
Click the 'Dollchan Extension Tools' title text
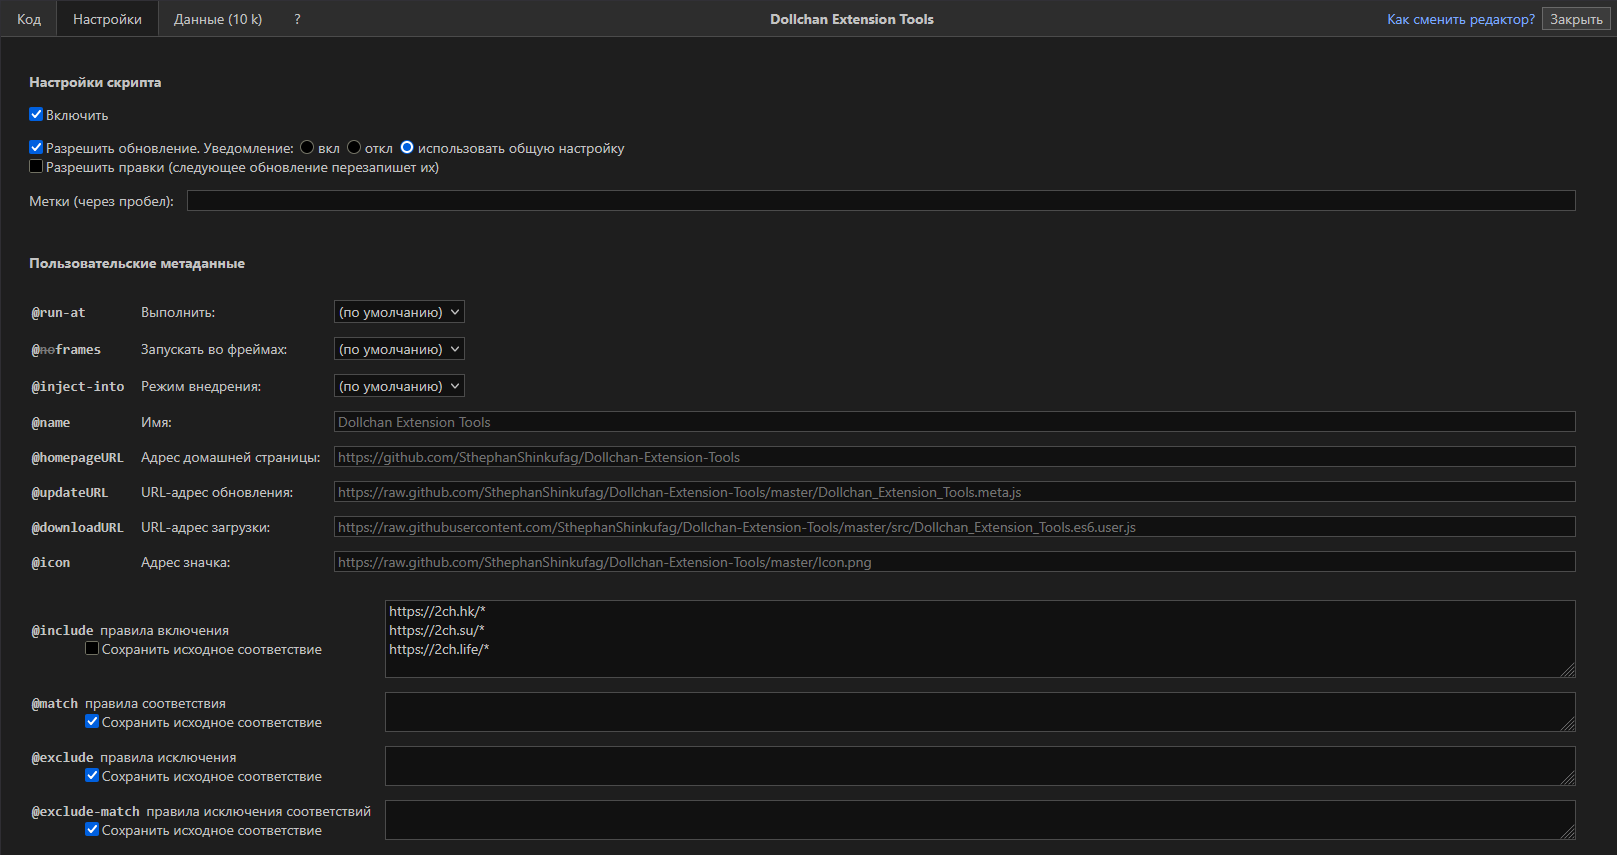pyautogui.click(x=852, y=19)
